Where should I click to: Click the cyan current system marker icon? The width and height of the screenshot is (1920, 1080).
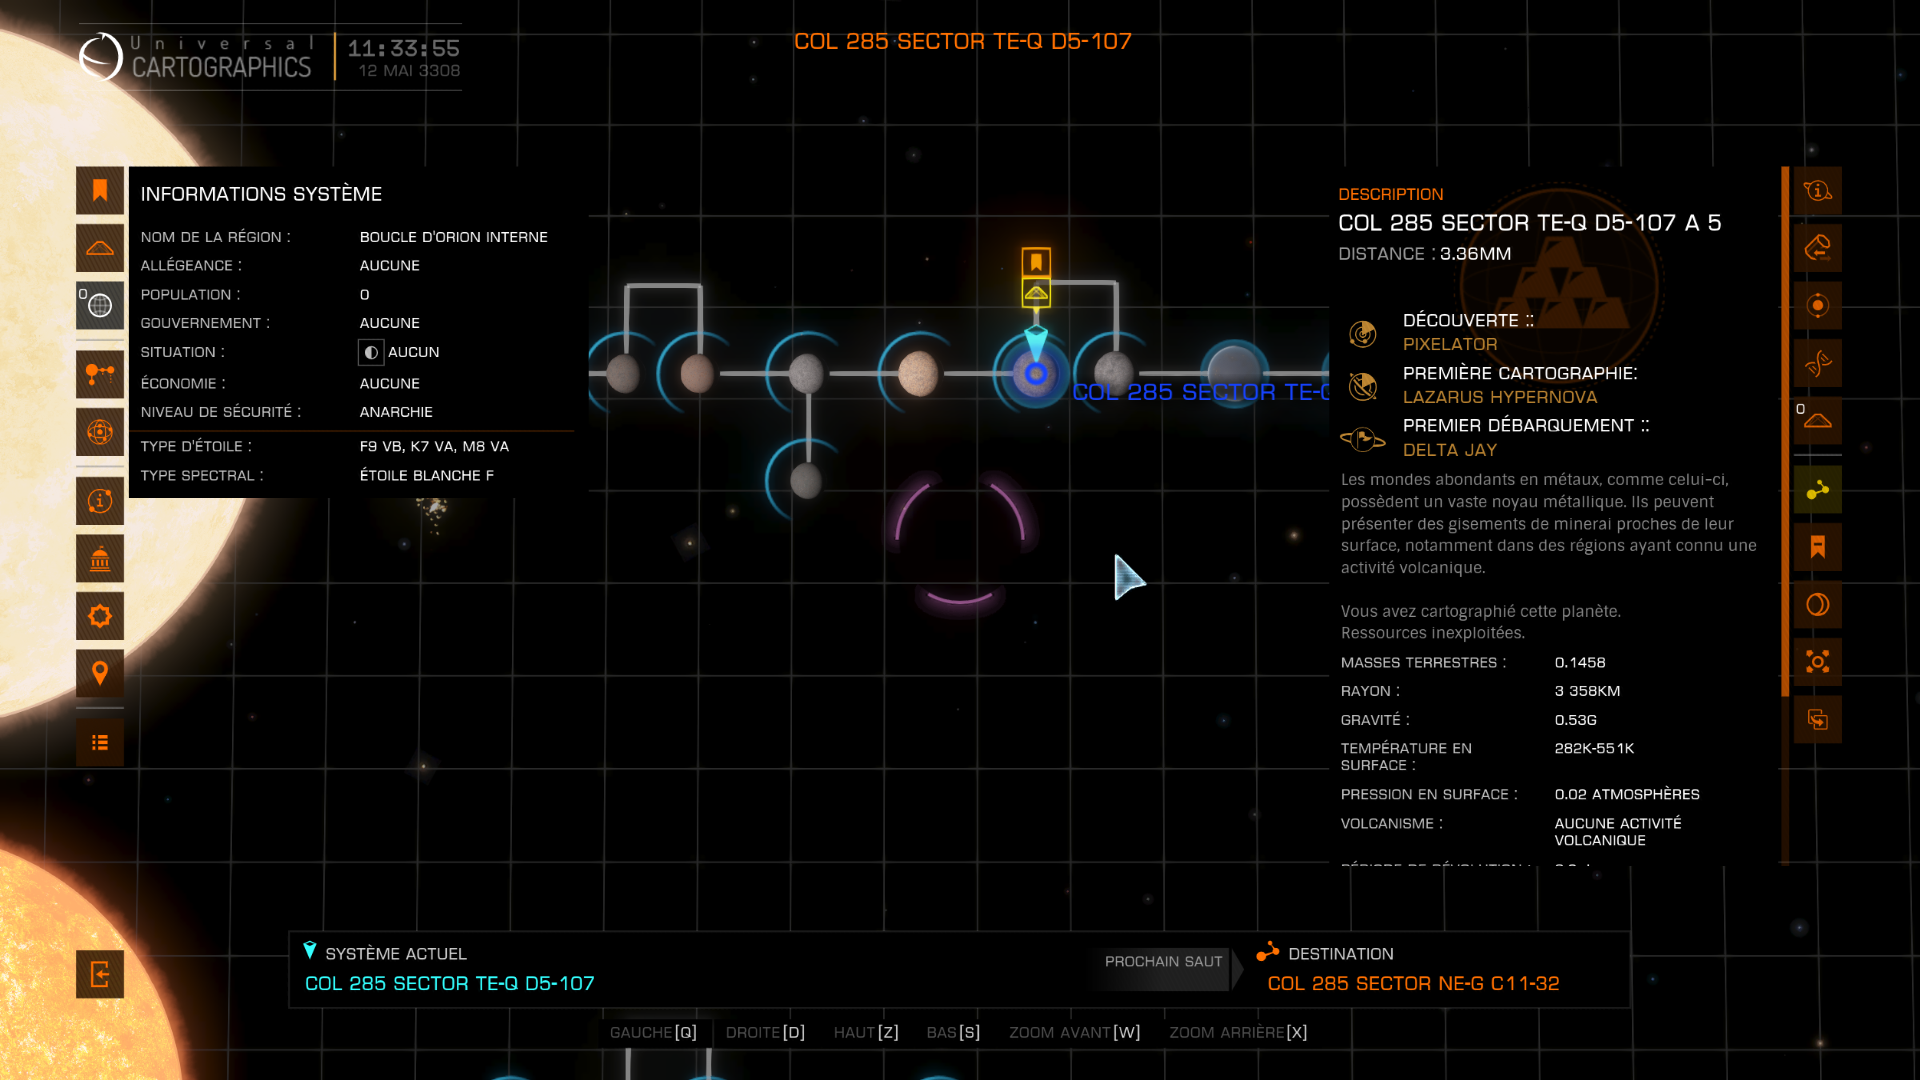click(x=310, y=951)
